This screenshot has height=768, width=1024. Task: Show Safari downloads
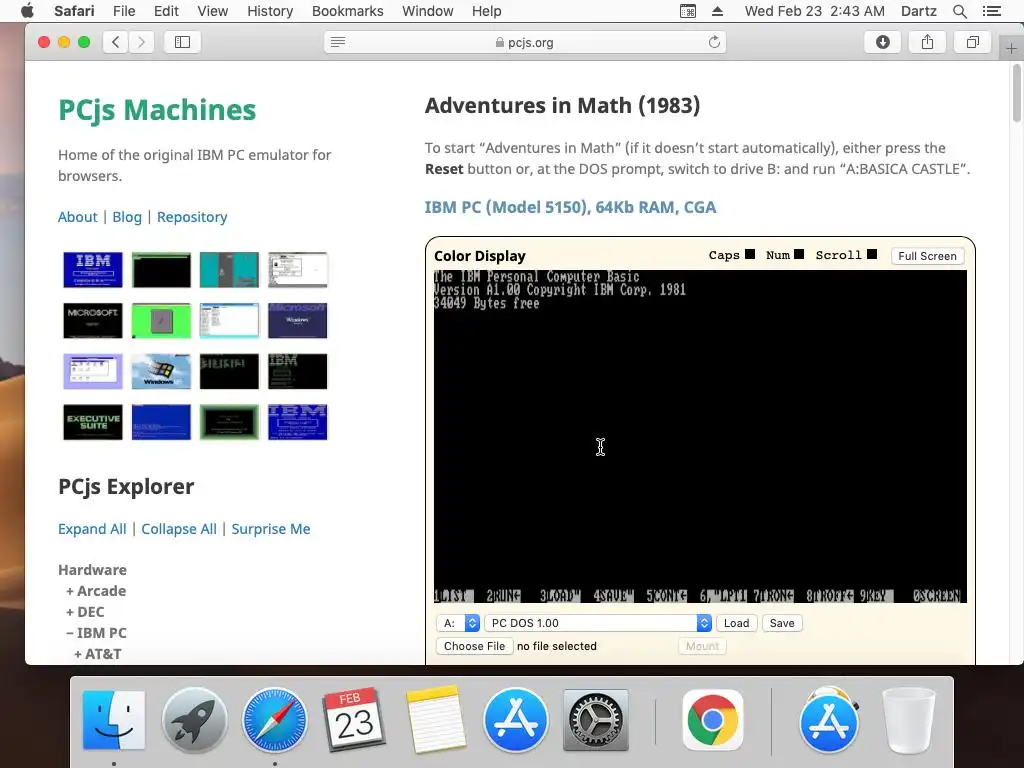tap(882, 42)
